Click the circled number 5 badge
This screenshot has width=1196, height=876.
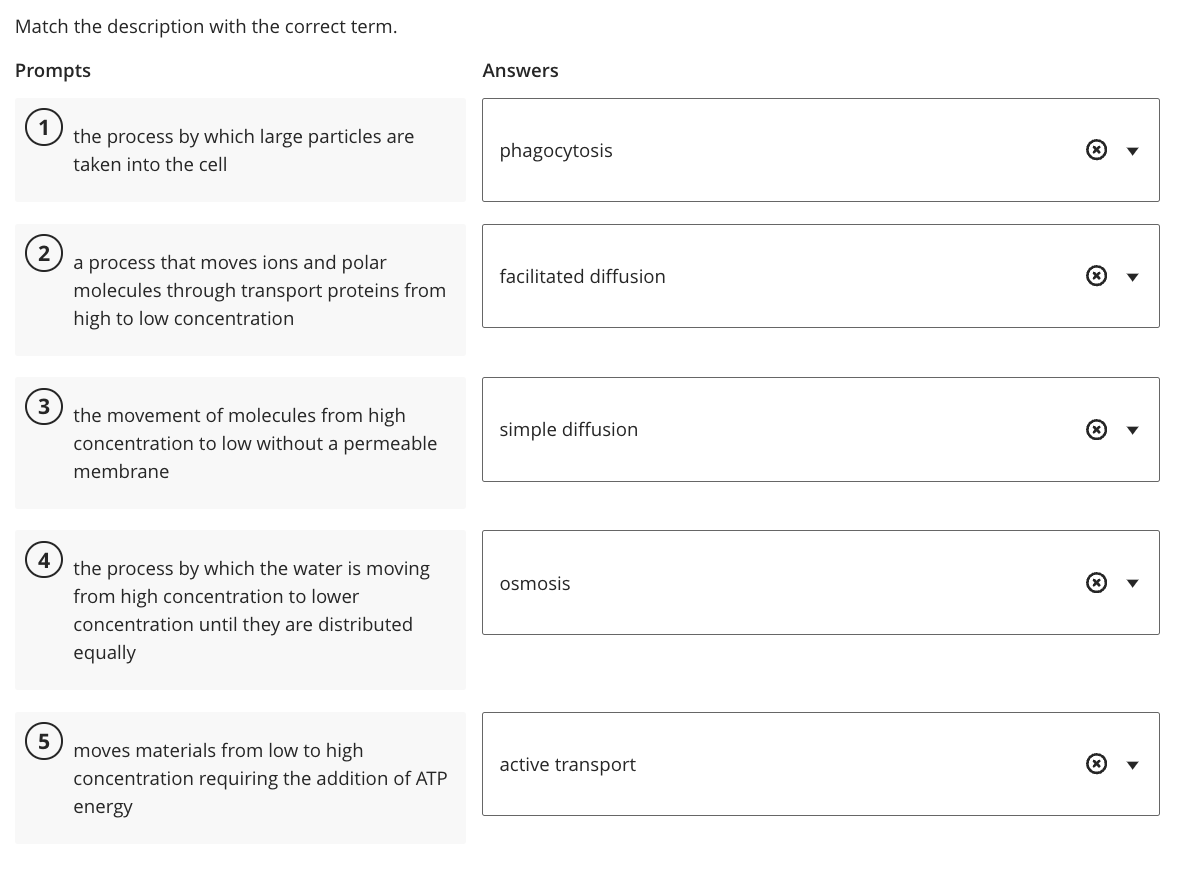pyautogui.click(x=43, y=741)
